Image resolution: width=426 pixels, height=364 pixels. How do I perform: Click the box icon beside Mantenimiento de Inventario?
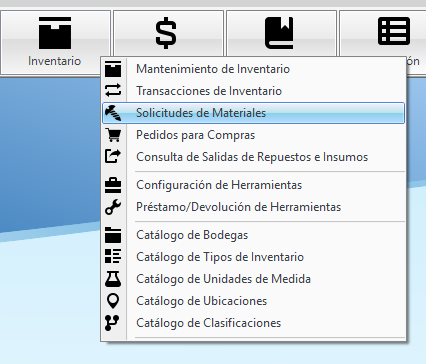[x=113, y=69]
